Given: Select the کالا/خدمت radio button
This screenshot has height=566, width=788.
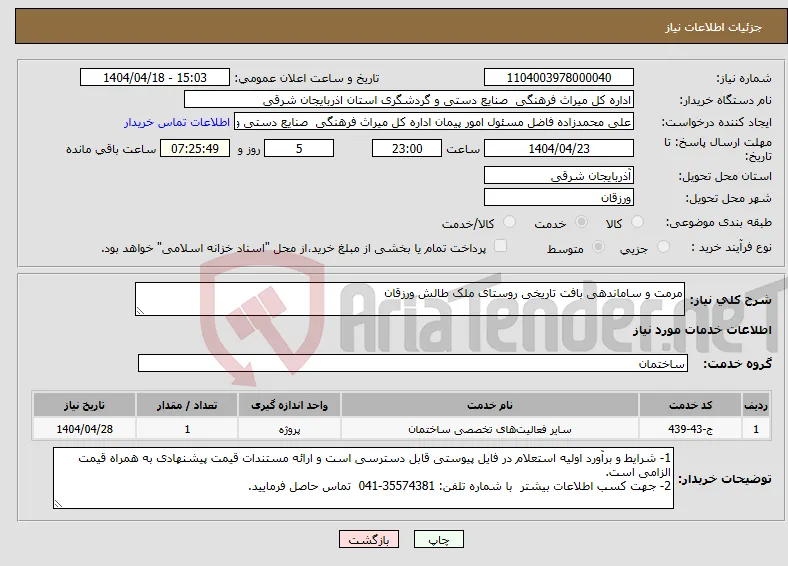Looking at the screenshot, I should [510, 222].
